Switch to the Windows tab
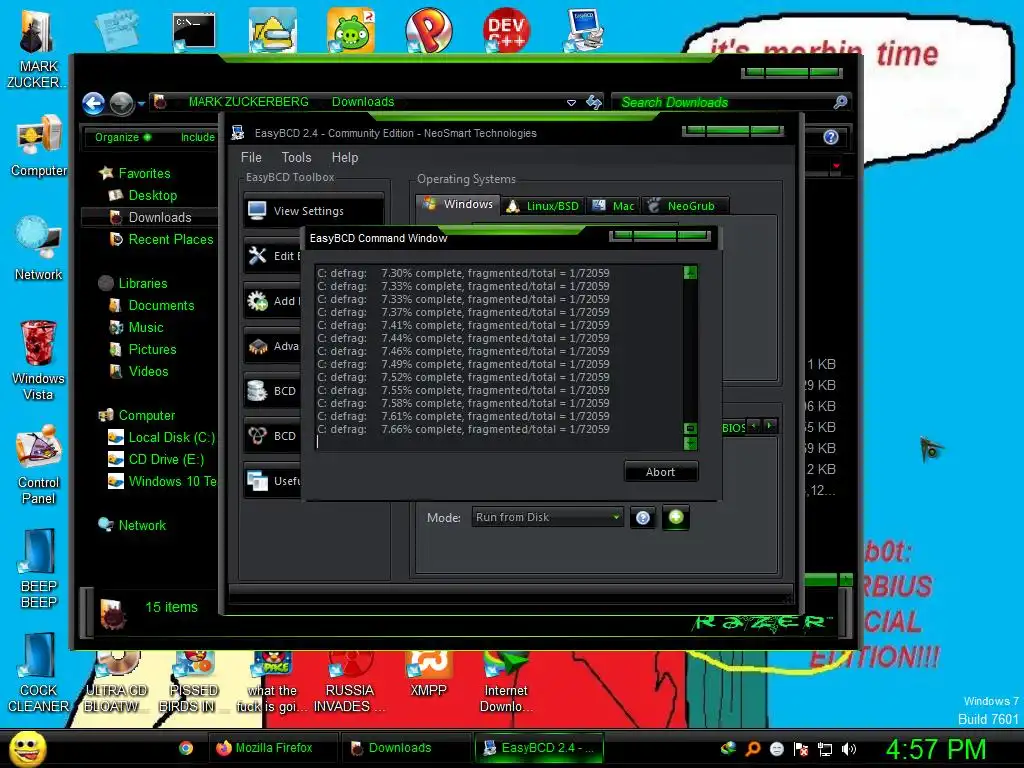This screenshot has width=1024, height=768. [x=458, y=204]
